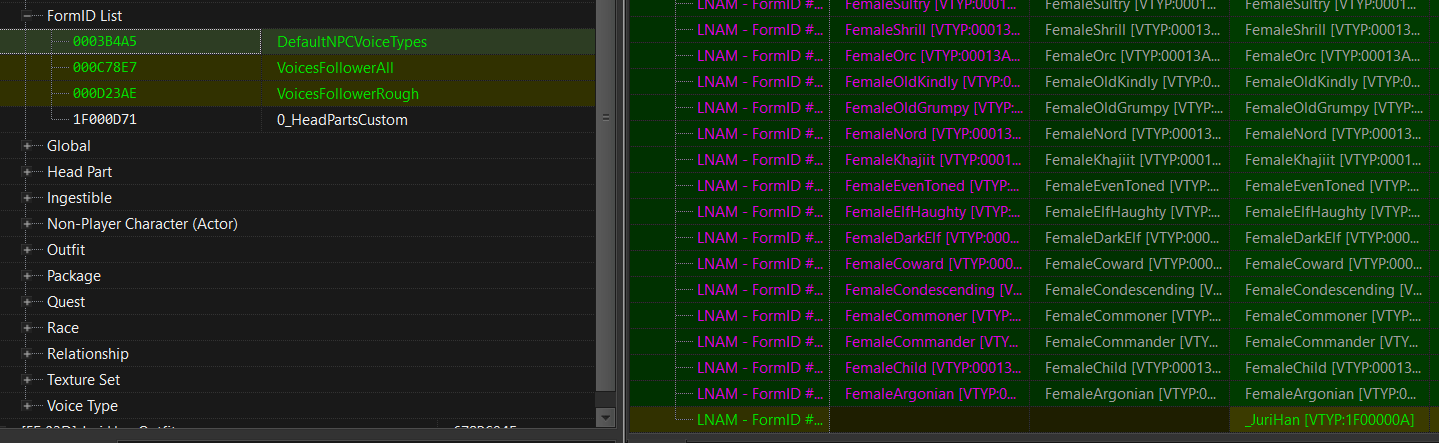Viewport: 1439px width, 443px height.
Task: Click the VoicesFollowerRough editor ID
Action: pos(348,94)
